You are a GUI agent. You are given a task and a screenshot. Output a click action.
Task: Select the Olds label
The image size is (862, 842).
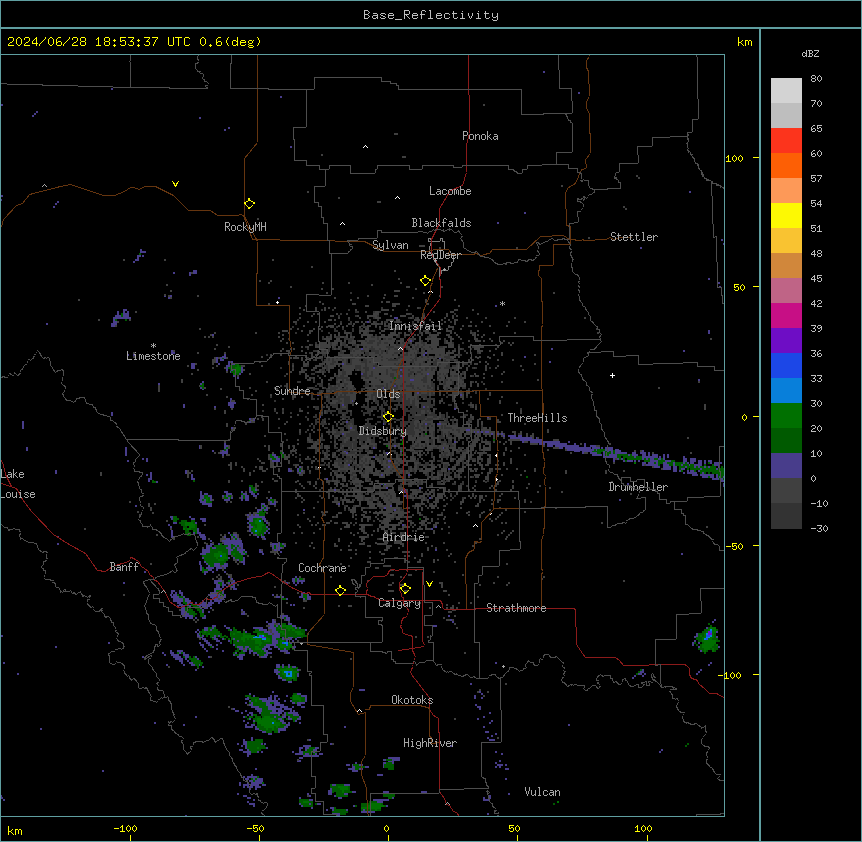pos(388,394)
